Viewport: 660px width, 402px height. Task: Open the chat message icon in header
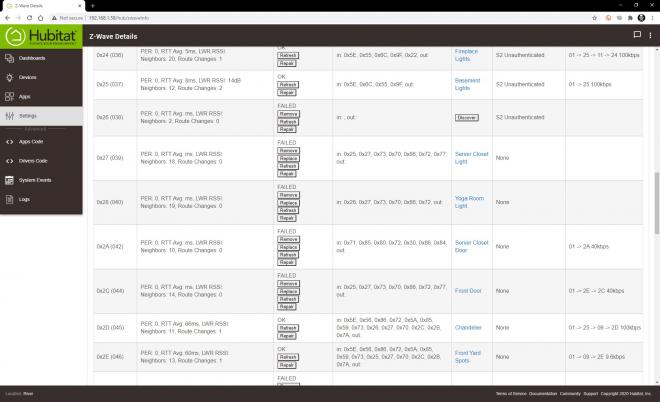[637, 35]
